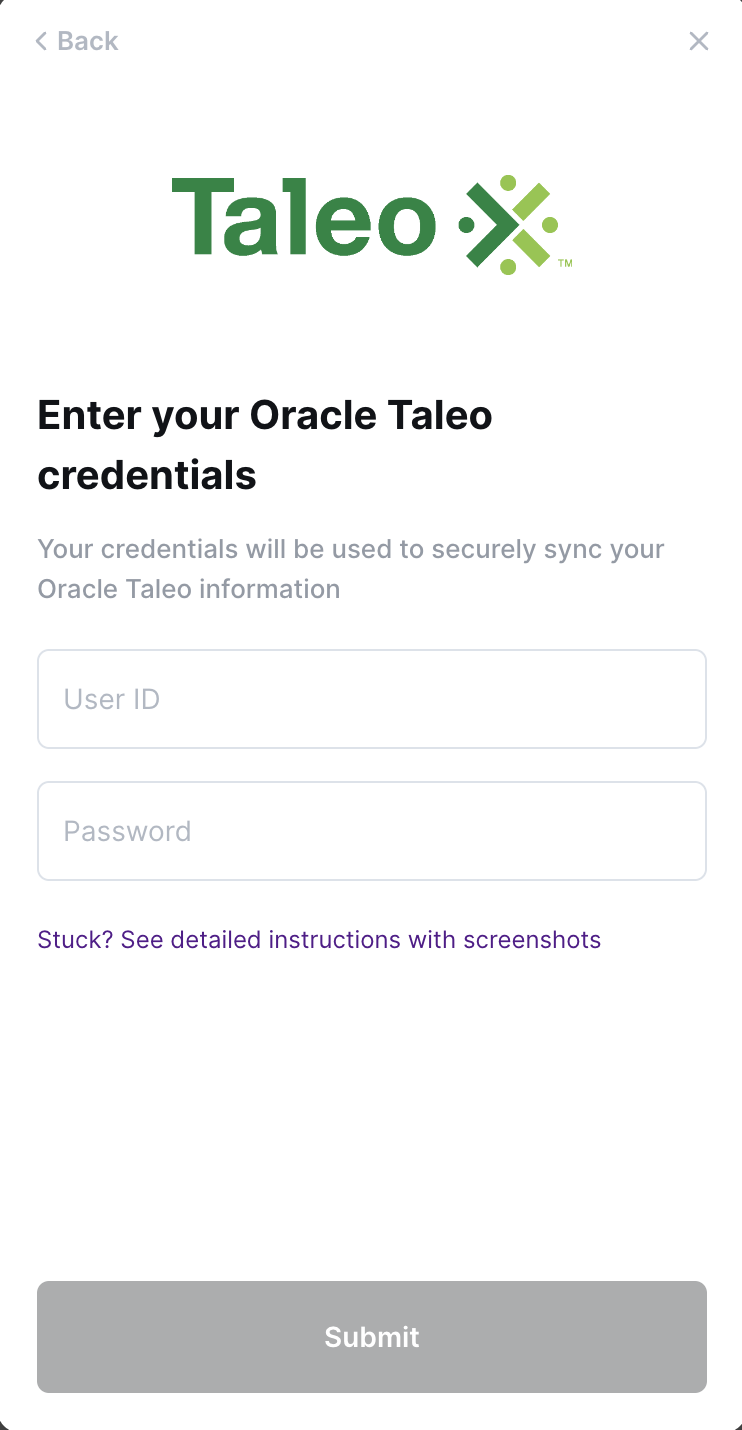
Task: Close the dialog with the X icon
Action: (x=699, y=41)
